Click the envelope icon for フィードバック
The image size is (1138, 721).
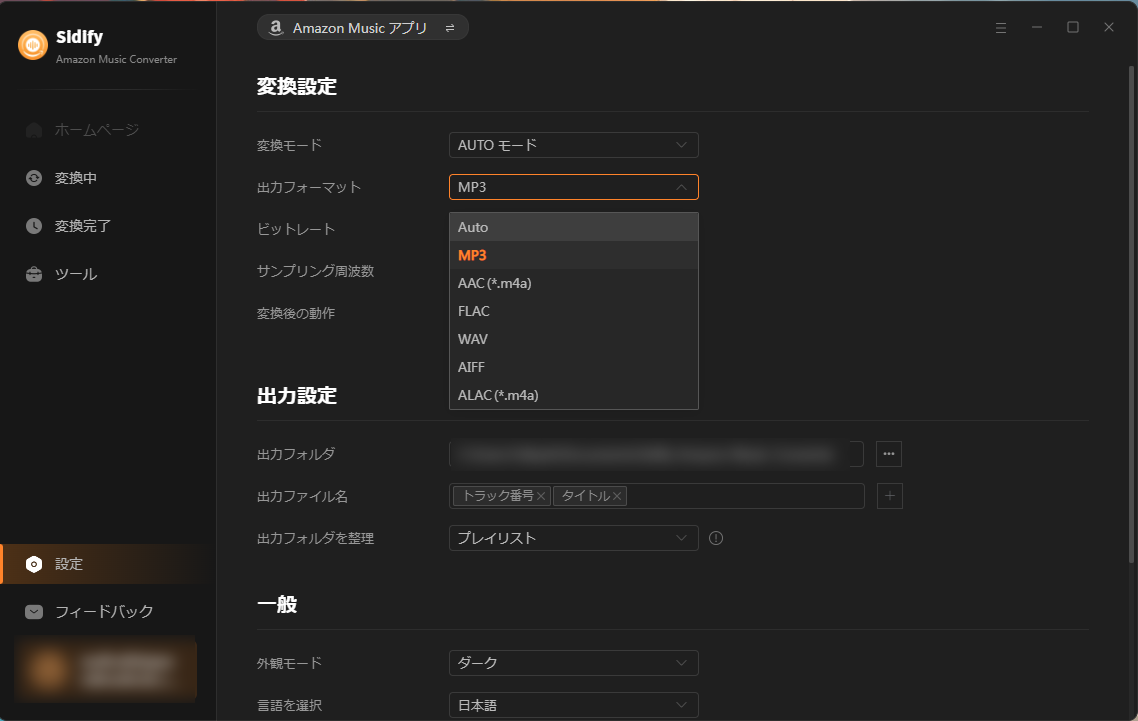[34, 612]
